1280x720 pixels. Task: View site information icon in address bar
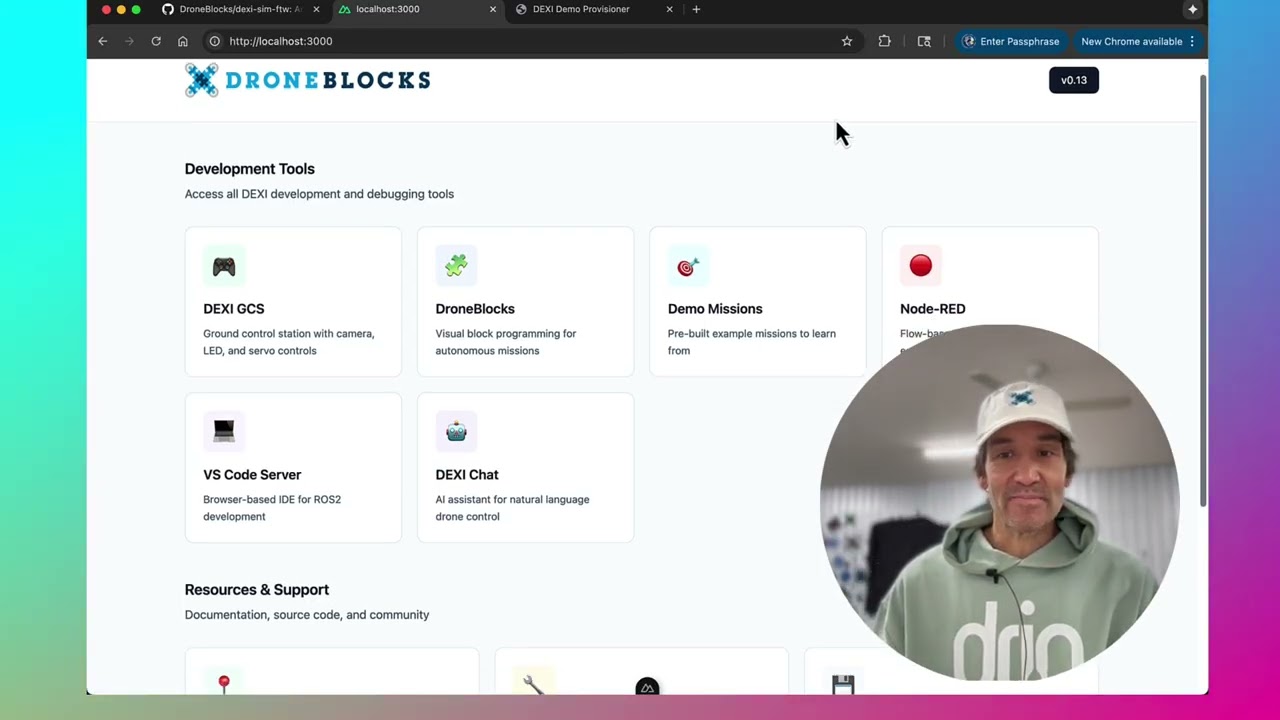214,41
